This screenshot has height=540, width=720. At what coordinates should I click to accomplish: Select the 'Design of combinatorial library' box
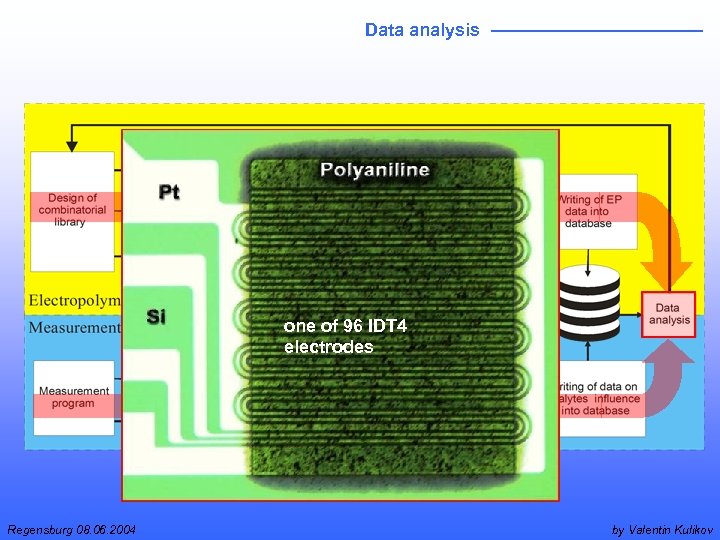[73, 211]
